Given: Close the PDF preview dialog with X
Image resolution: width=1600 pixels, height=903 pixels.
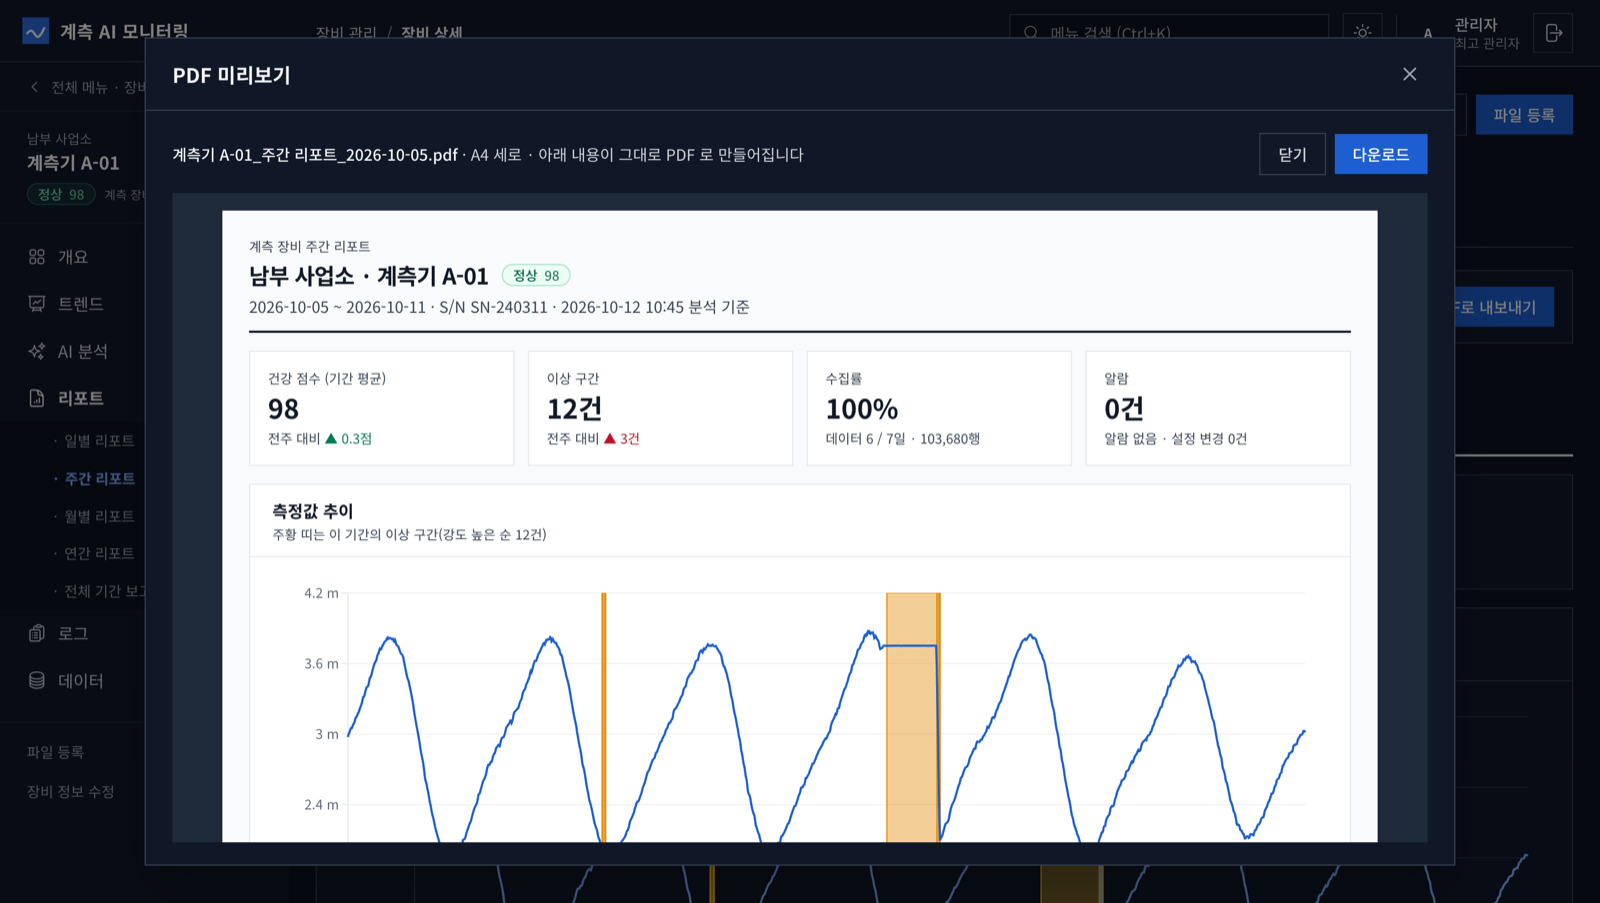Looking at the screenshot, I should 1409,74.
